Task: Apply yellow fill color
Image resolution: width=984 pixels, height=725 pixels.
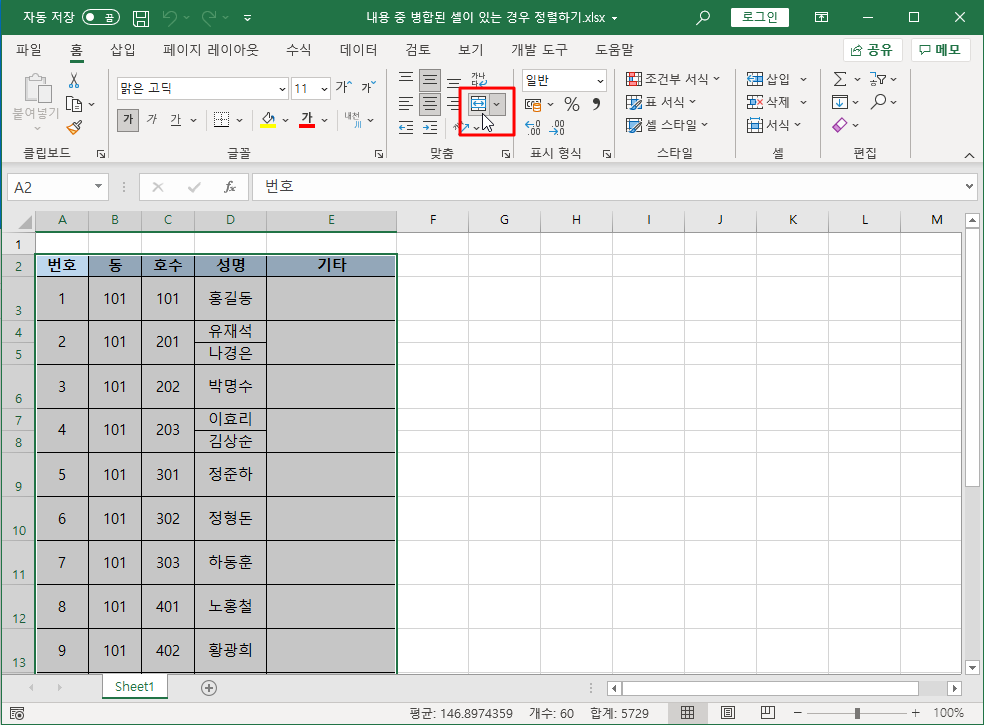Action: 268,119
